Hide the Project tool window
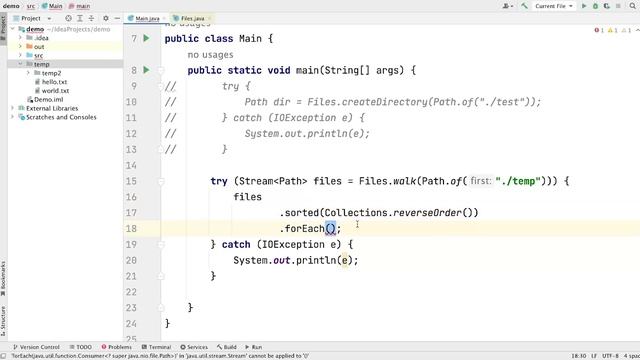Image resolution: width=640 pixels, height=360 pixels. [x=117, y=18]
